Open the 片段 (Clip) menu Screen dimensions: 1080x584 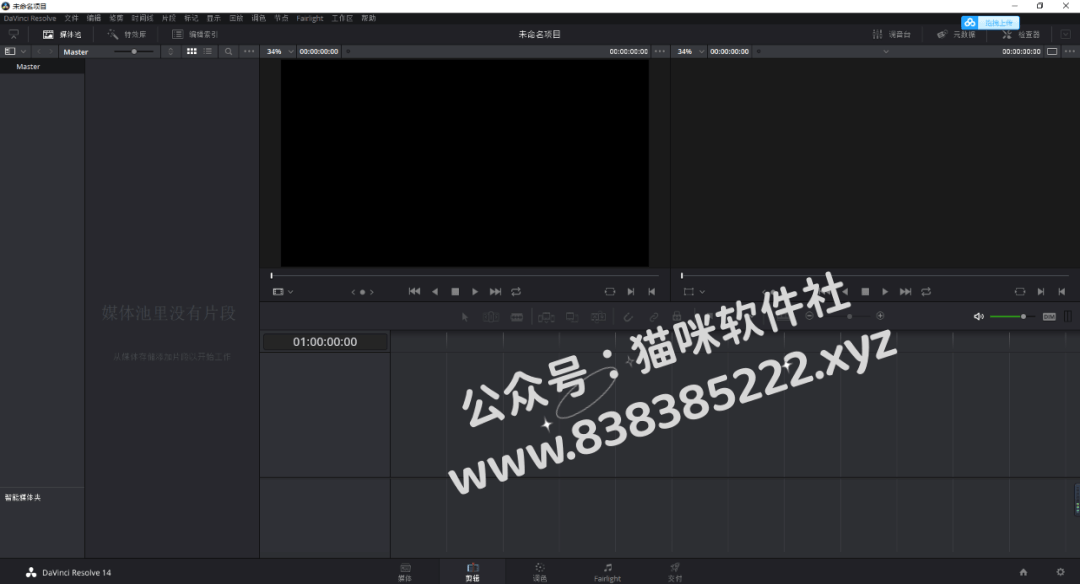click(169, 19)
